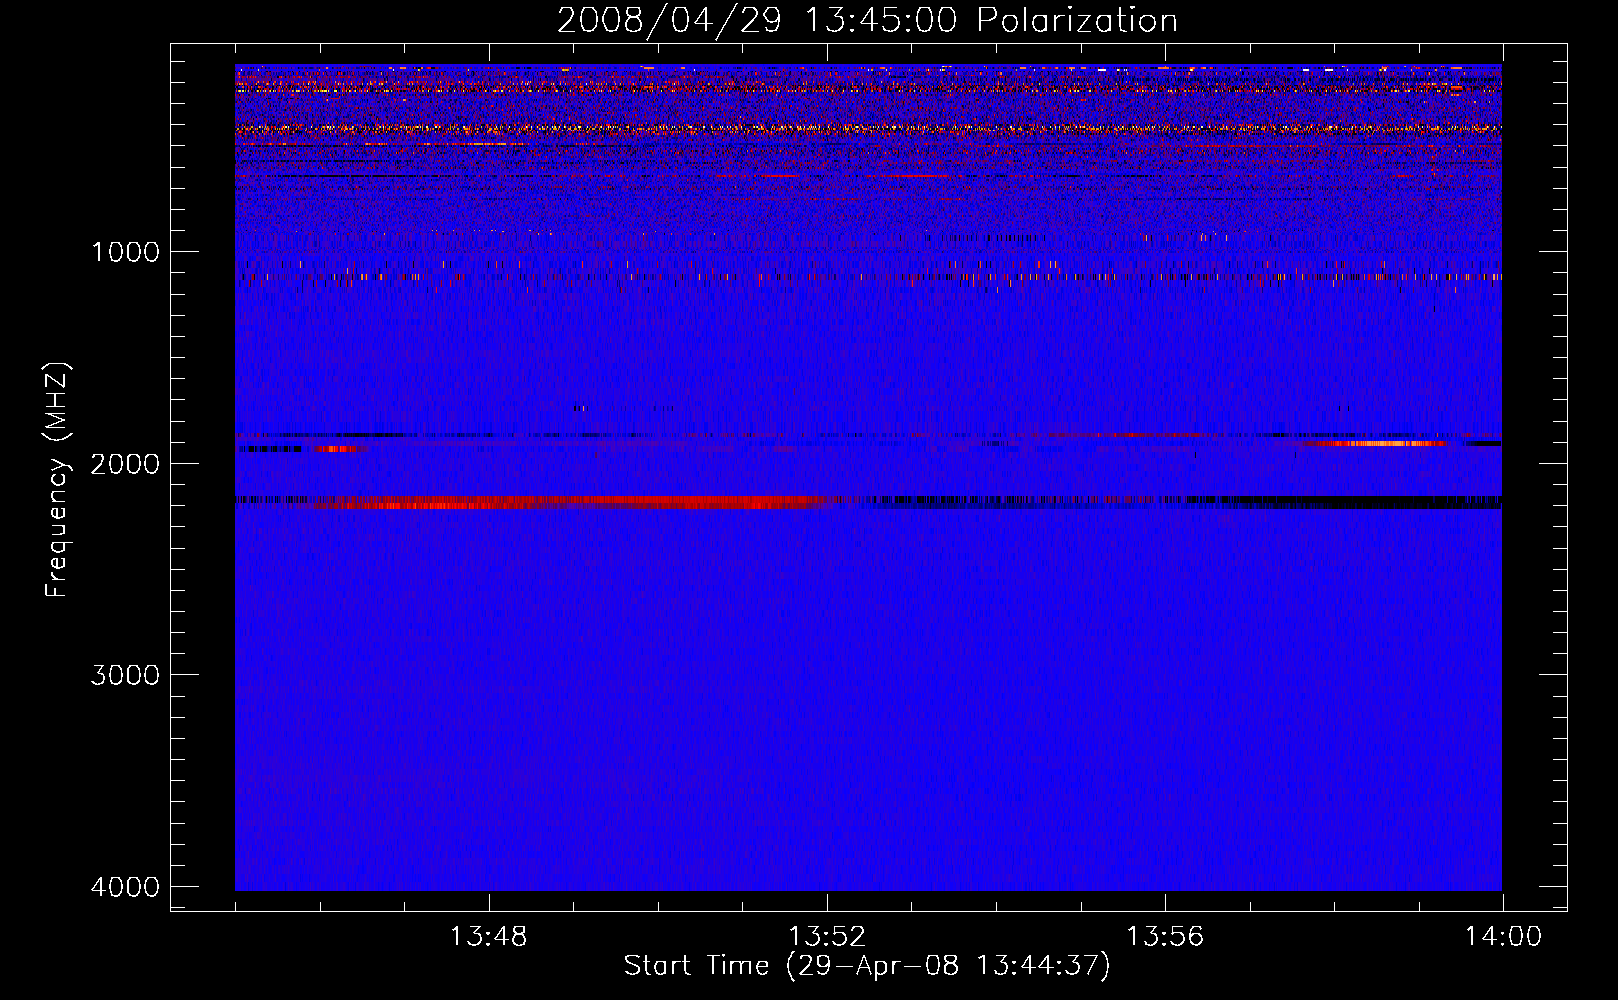The image size is (1618, 1000).
Task: Click the black band near 2200 MHz after 13:52
Action: [1200, 501]
